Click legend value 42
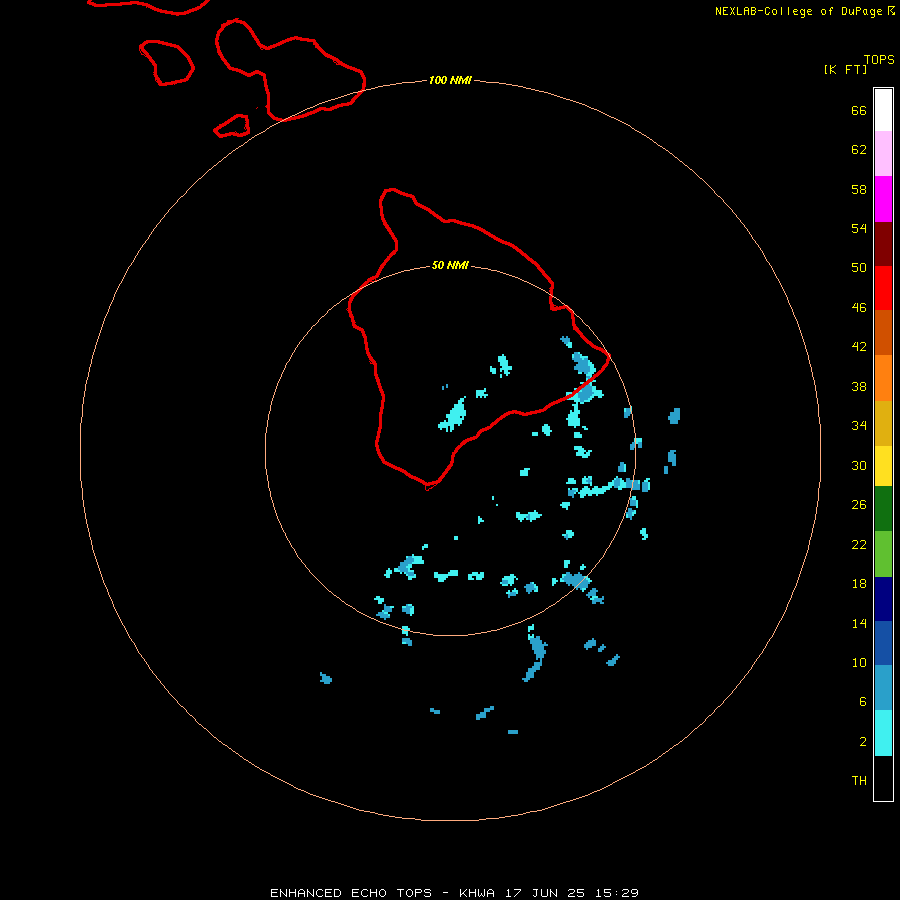Screen dimensions: 900x900 tap(859, 346)
